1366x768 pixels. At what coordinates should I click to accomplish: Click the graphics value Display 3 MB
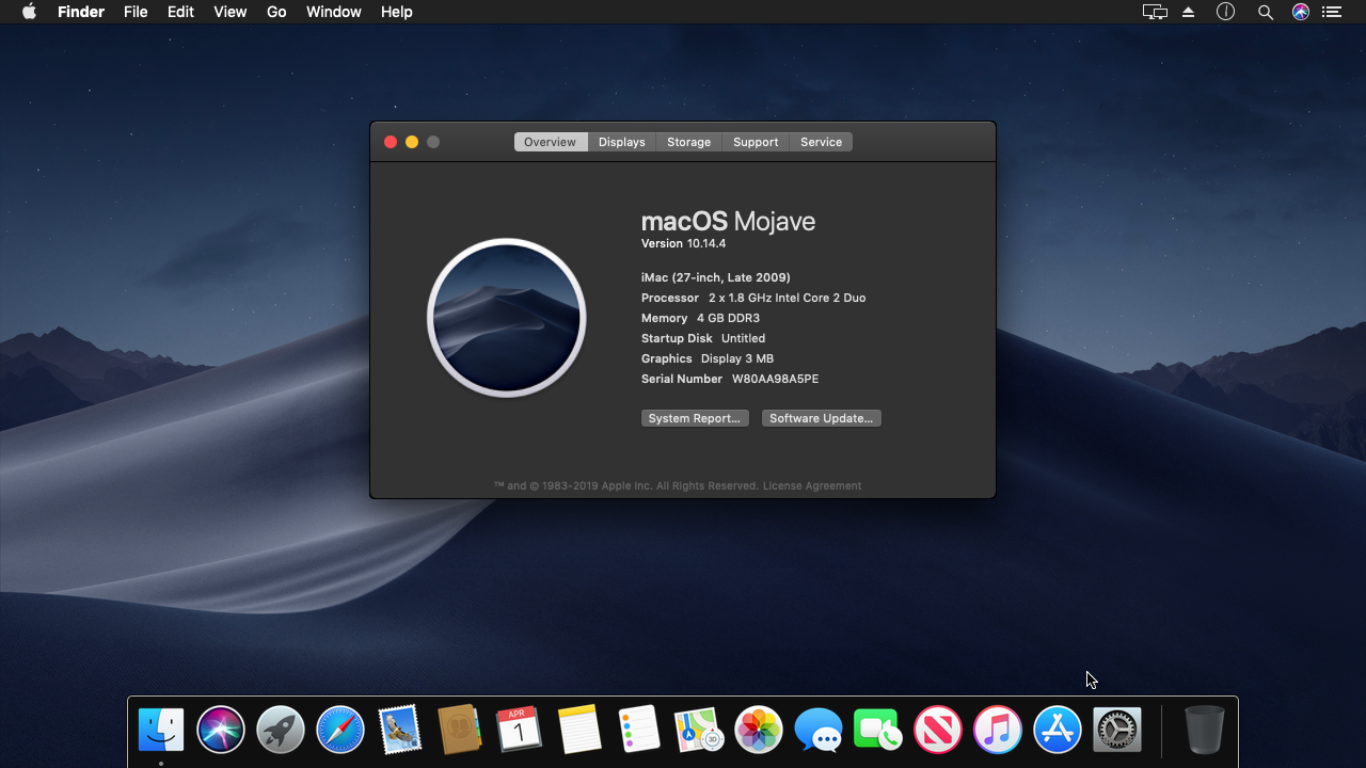pos(737,359)
